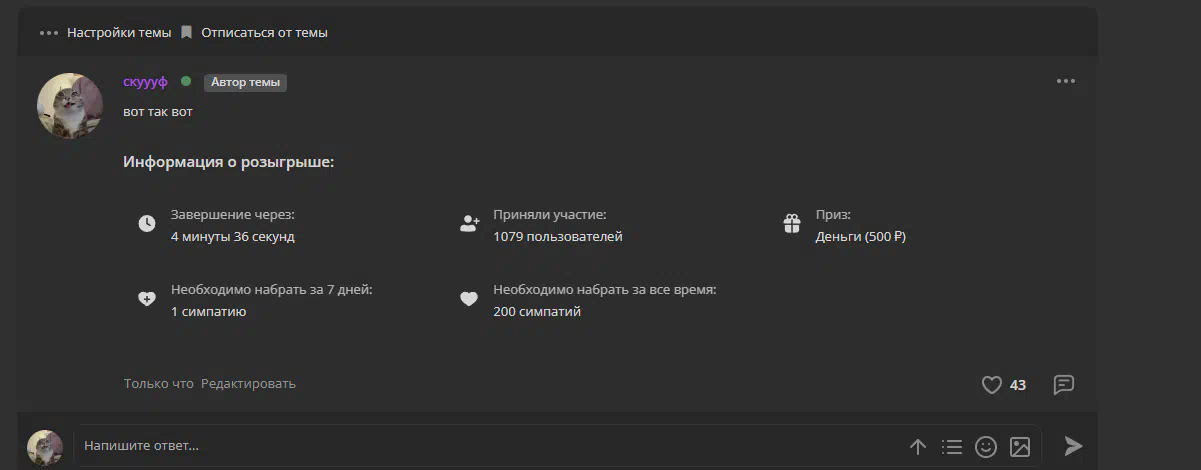Like the post with the heart icon
1201x470 pixels.
point(991,385)
